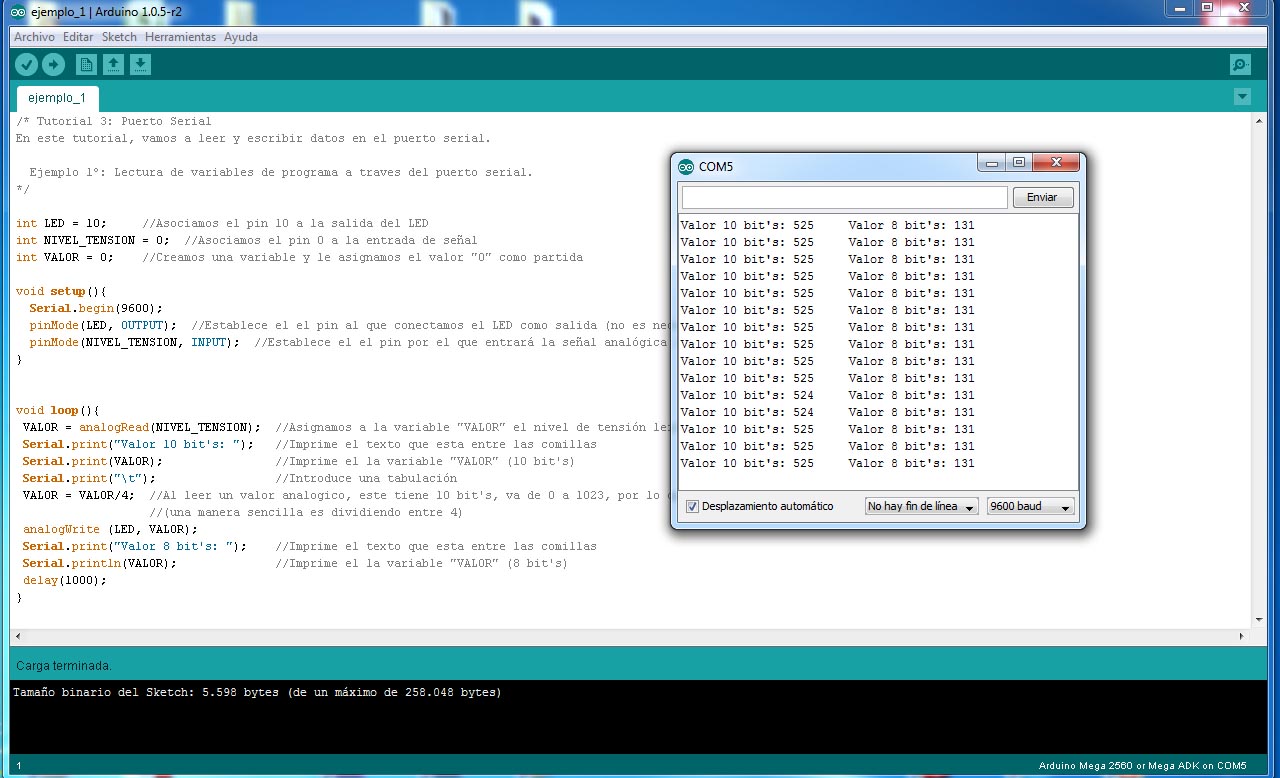
Task: Click the 'Serial.print("\t");' code line
Action: click(89, 478)
